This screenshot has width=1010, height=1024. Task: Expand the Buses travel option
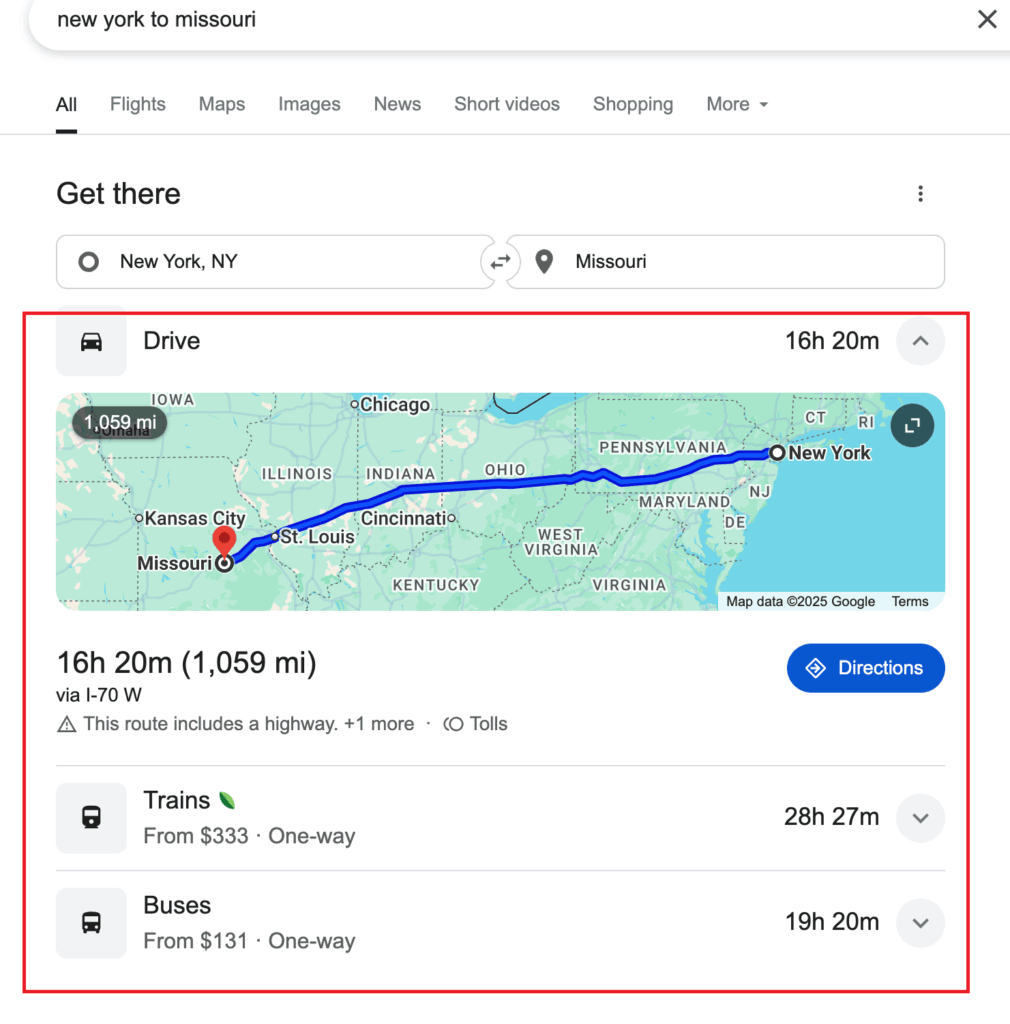pos(920,923)
